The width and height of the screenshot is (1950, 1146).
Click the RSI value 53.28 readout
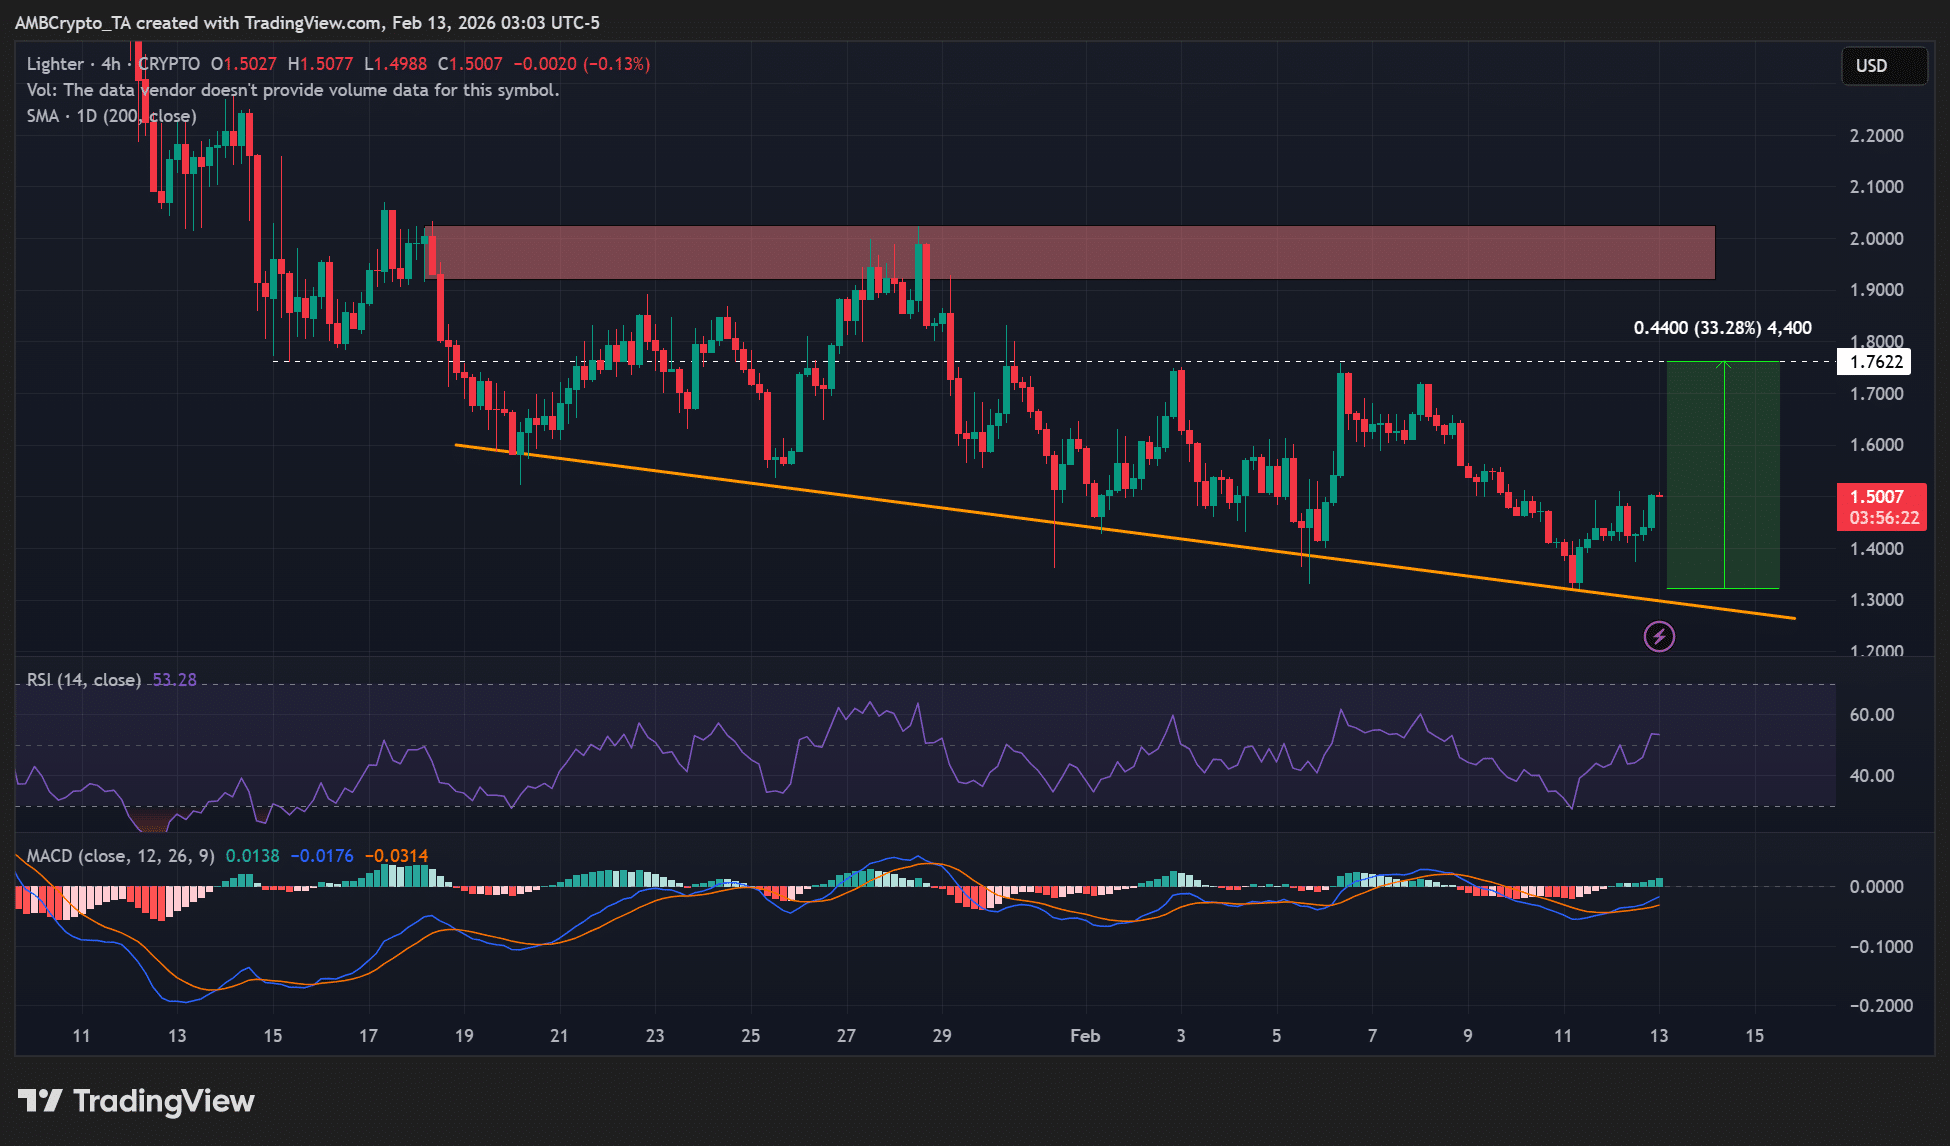tap(174, 680)
